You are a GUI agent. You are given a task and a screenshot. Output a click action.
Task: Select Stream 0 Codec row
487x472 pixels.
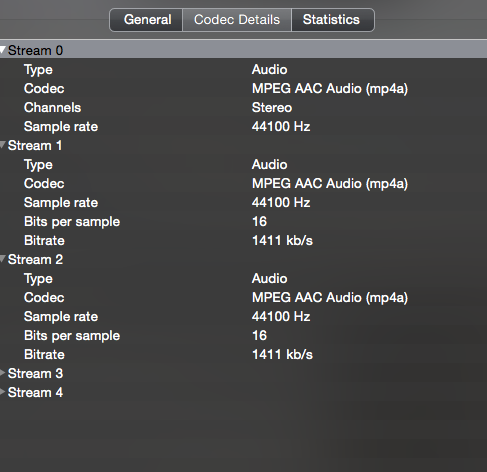click(x=243, y=88)
